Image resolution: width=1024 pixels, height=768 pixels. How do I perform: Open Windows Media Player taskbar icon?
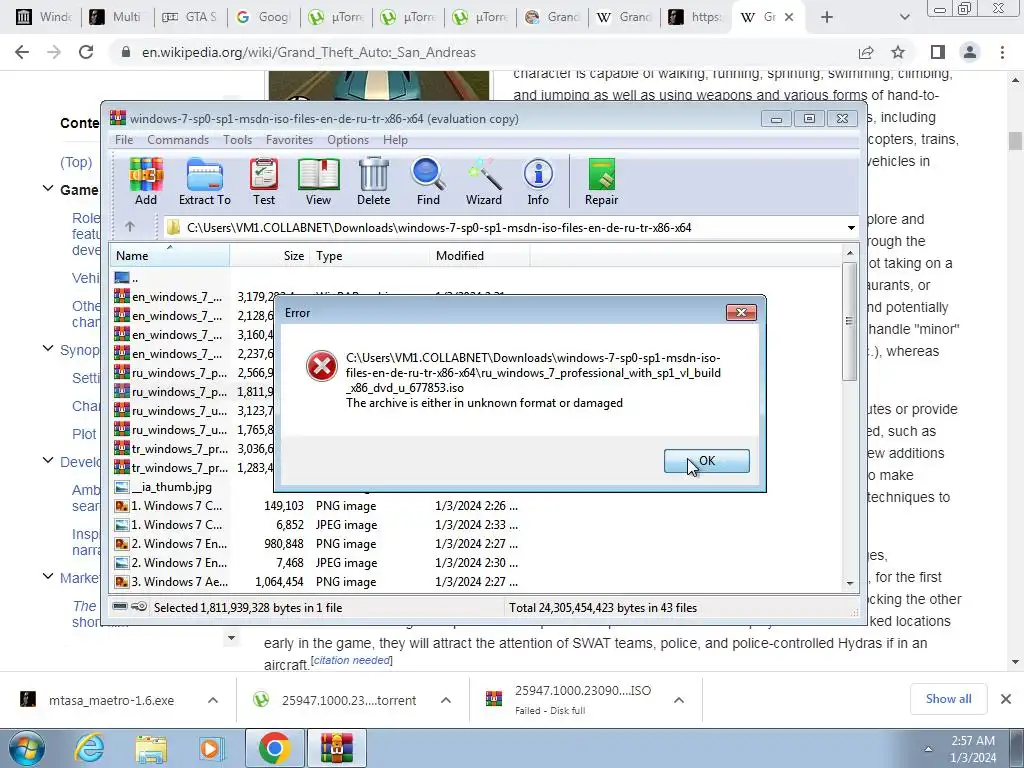tap(212, 748)
